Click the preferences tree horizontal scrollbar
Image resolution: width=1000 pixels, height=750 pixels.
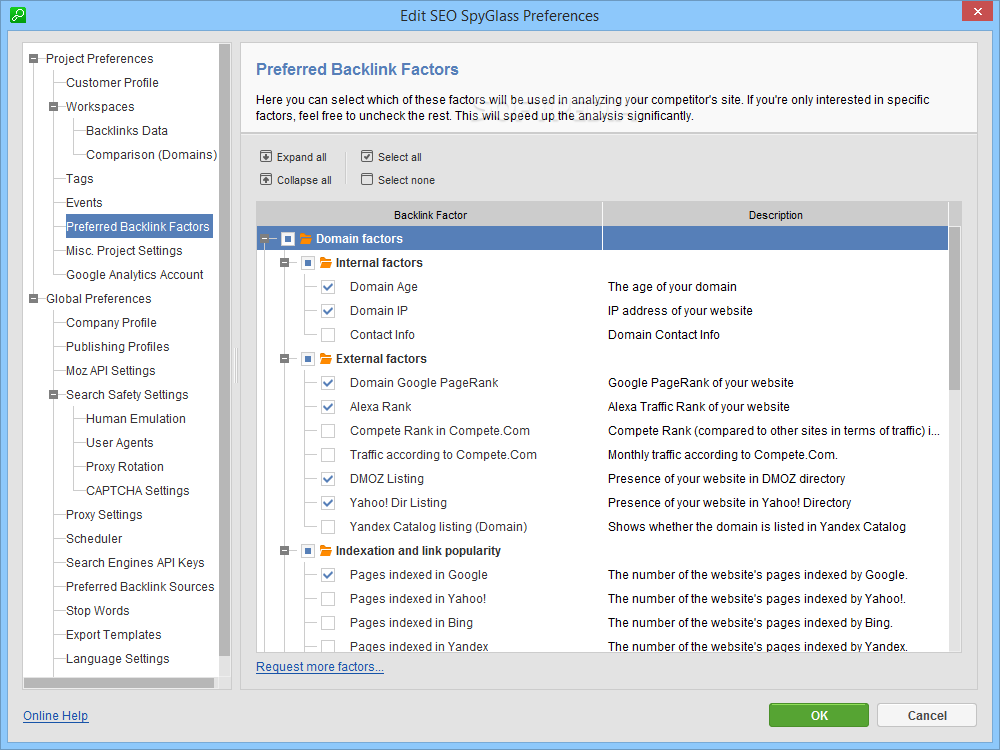click(x=119, y=683)
